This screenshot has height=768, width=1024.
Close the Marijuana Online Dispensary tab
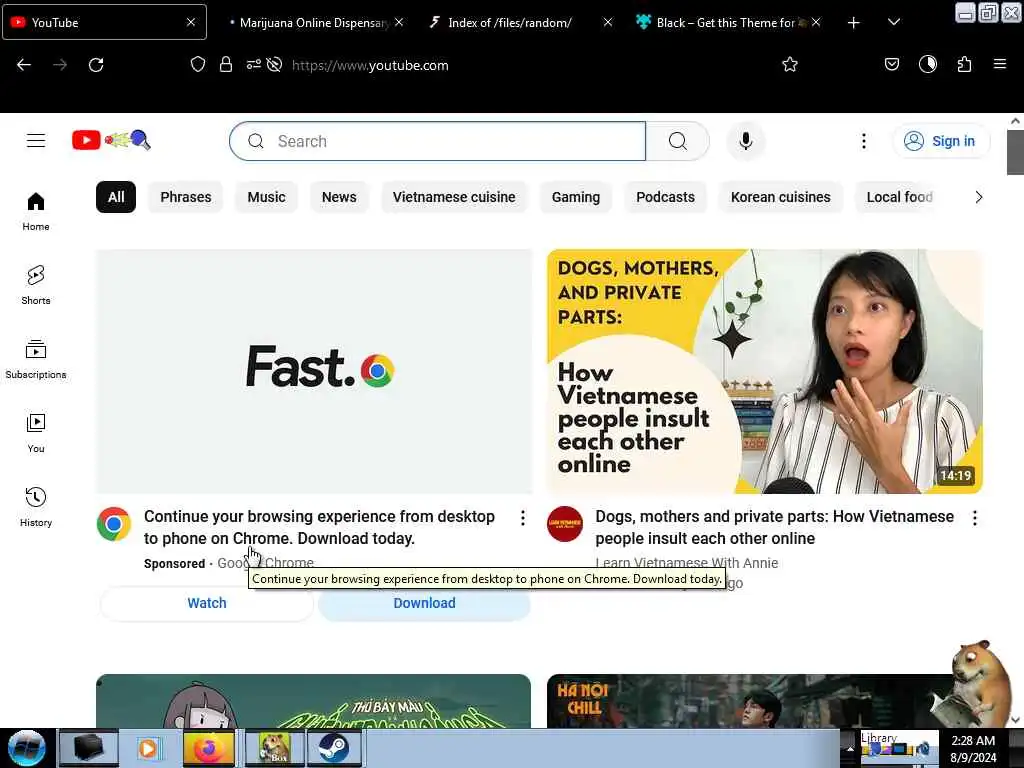point(399,22)
